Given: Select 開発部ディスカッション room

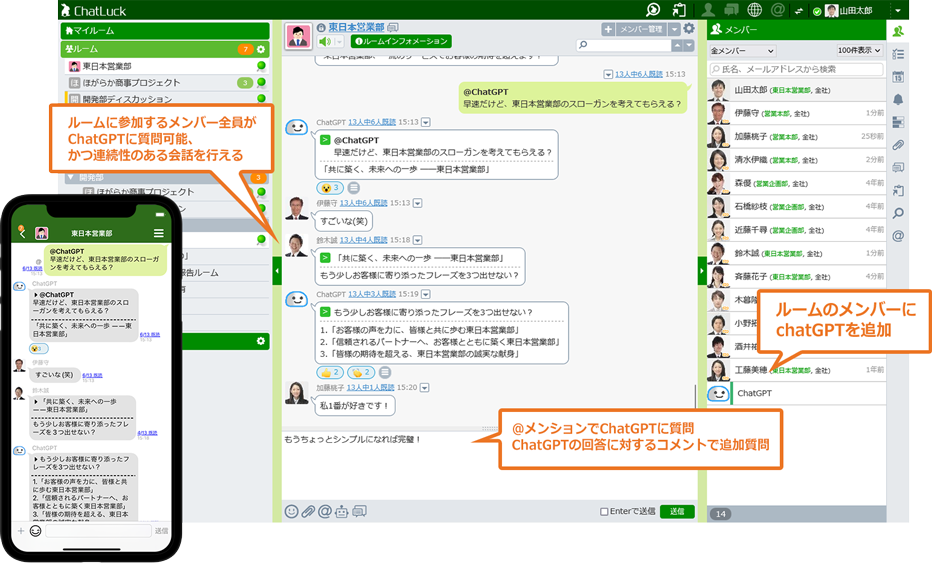Looking at the screenshot, I should pos(166,98).
